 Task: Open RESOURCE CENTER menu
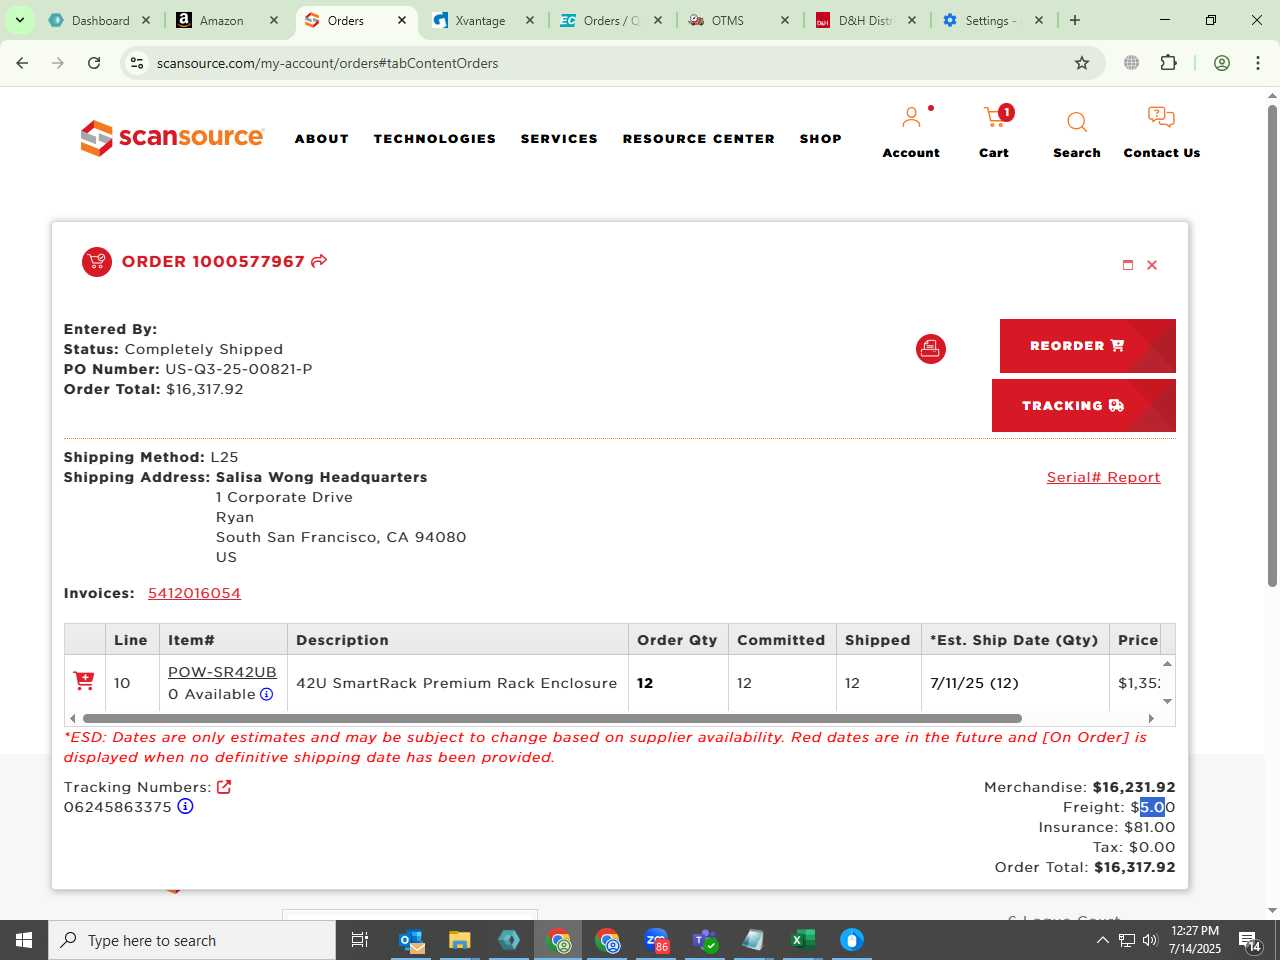point(699,139)
